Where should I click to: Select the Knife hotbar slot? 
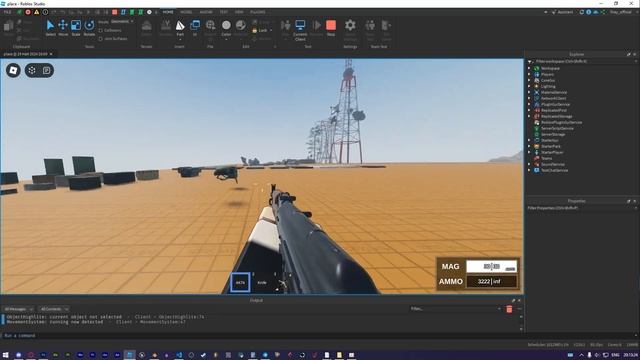coord(262,282)
